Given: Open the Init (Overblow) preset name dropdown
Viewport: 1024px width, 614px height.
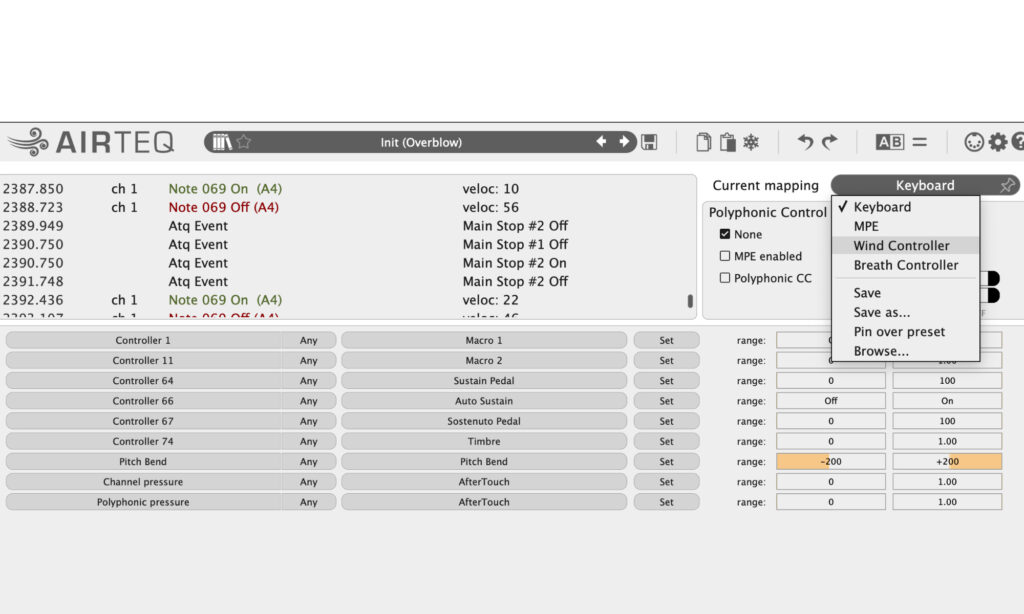Looking at the screenshot, I should 421,142.
